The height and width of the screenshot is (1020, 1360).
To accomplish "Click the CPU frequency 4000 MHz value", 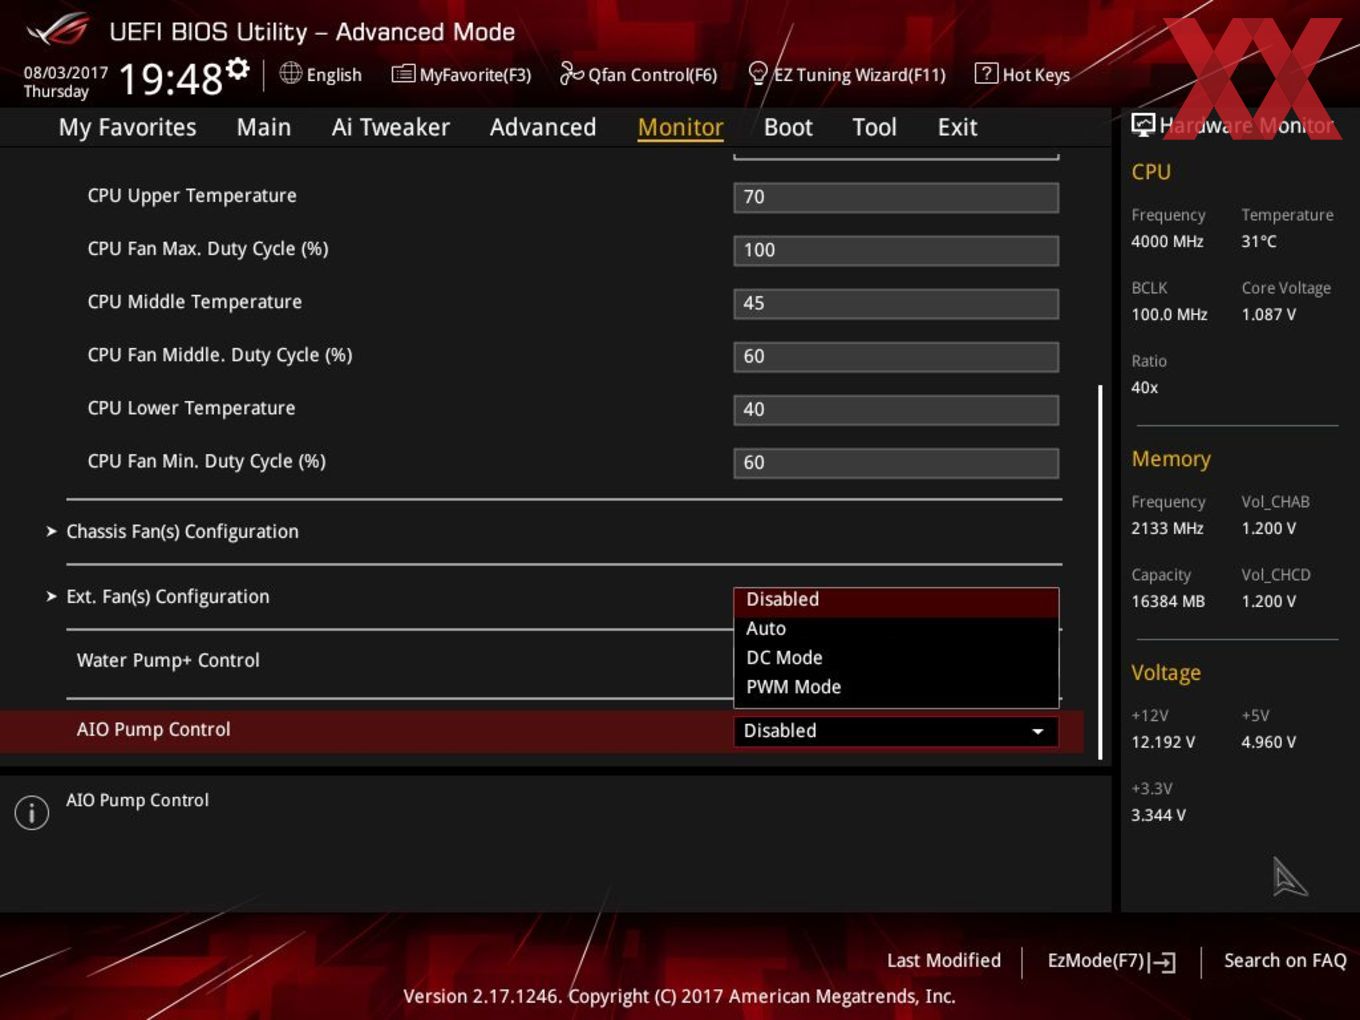I will coord(1167,241).
